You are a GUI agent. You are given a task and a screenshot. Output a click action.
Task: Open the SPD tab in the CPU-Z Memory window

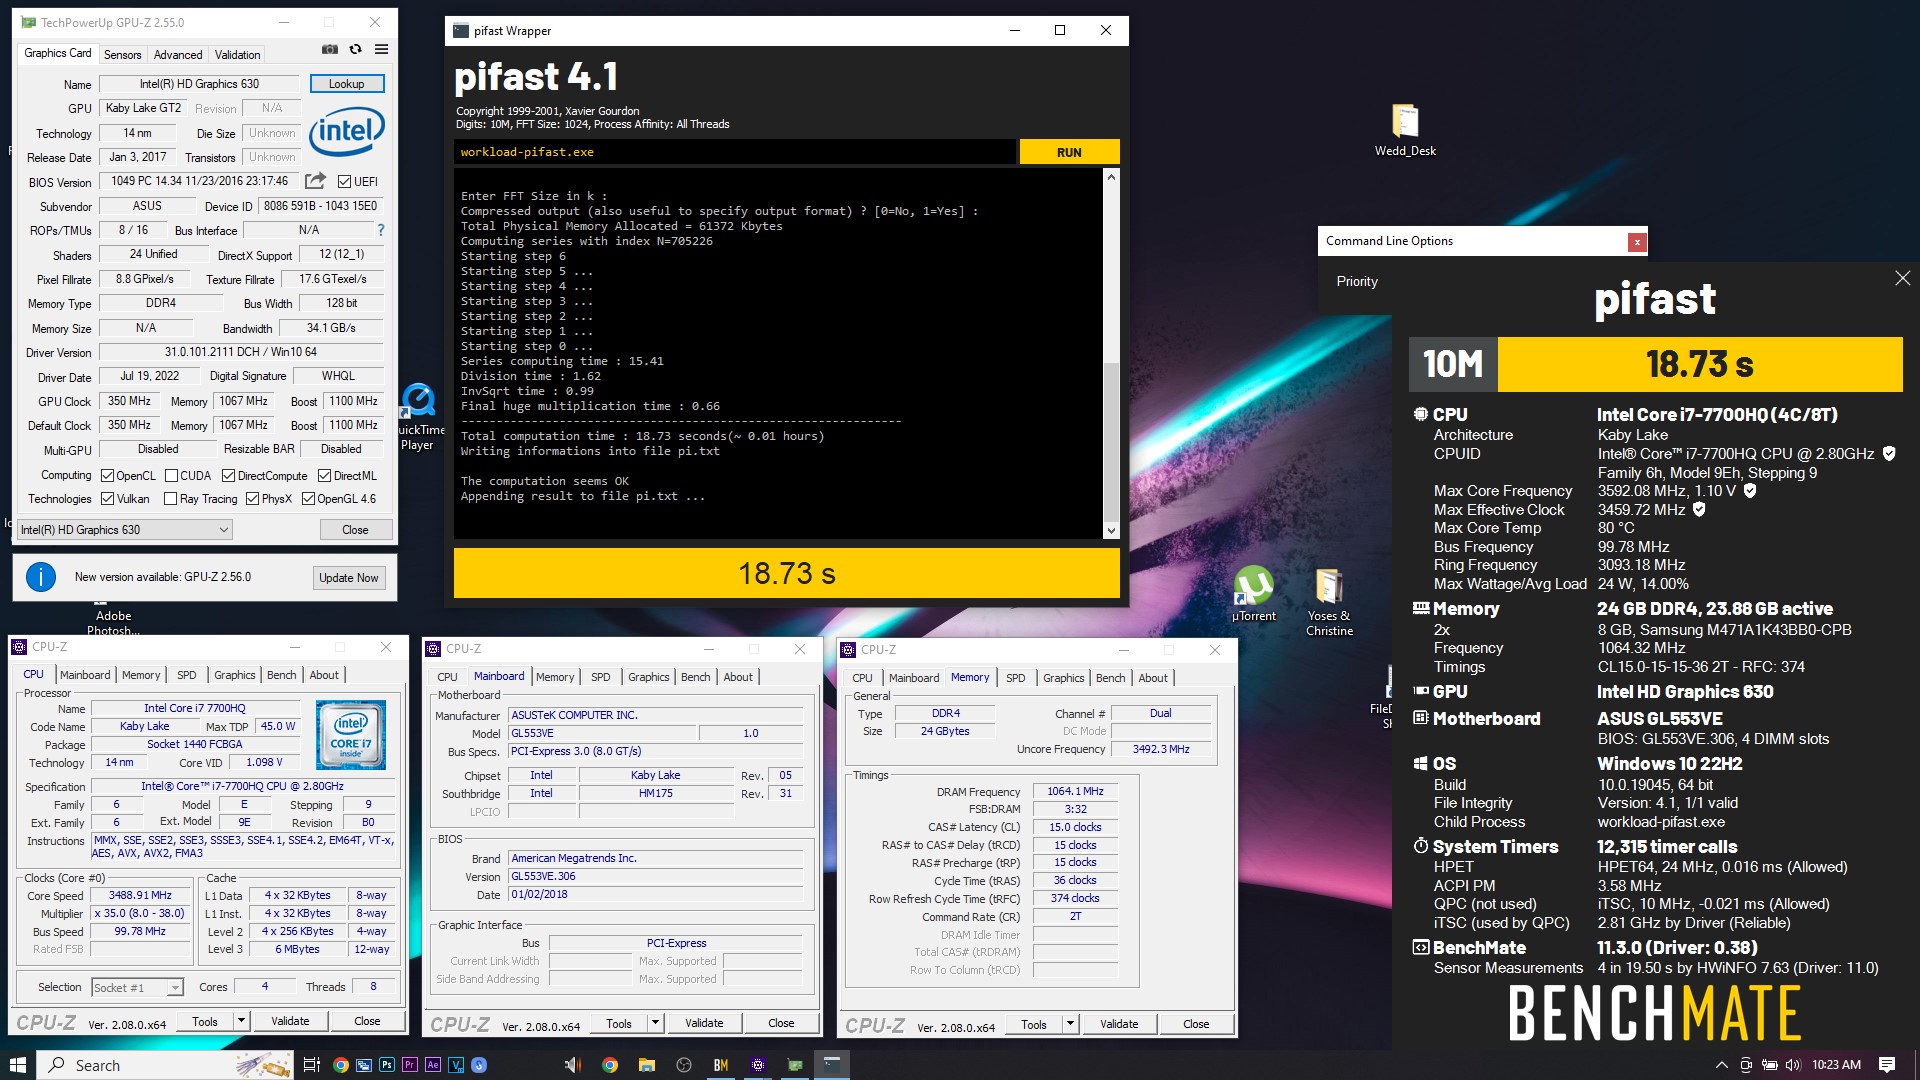coord(1015,678)
